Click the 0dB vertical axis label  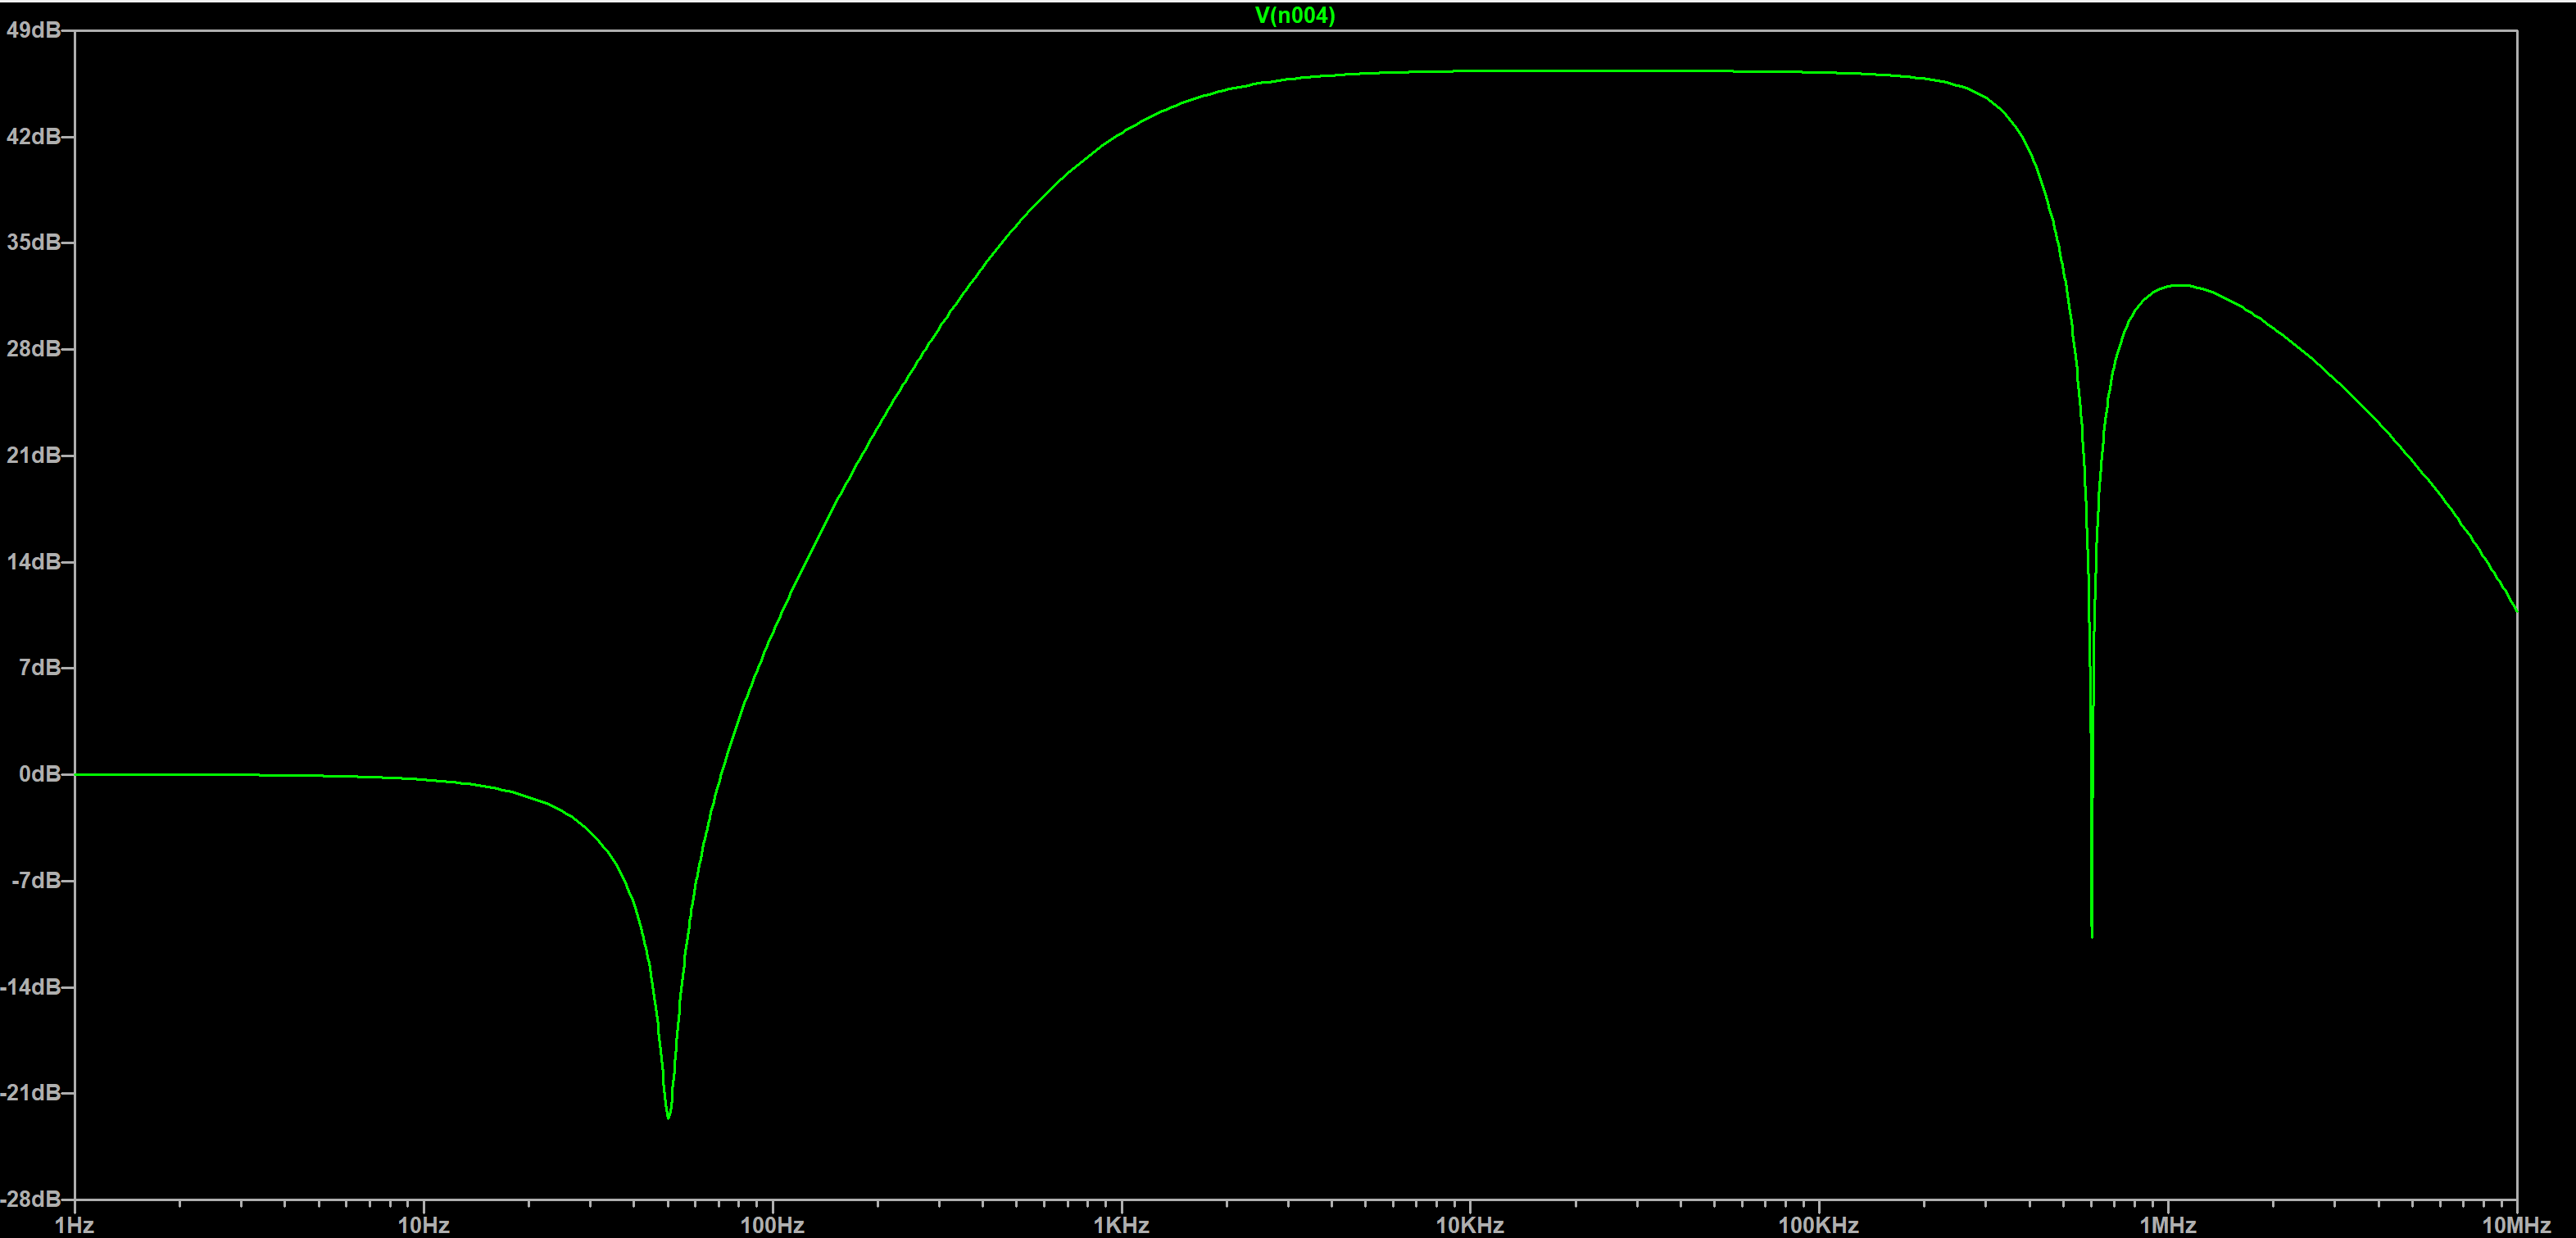tap(39, 774)
